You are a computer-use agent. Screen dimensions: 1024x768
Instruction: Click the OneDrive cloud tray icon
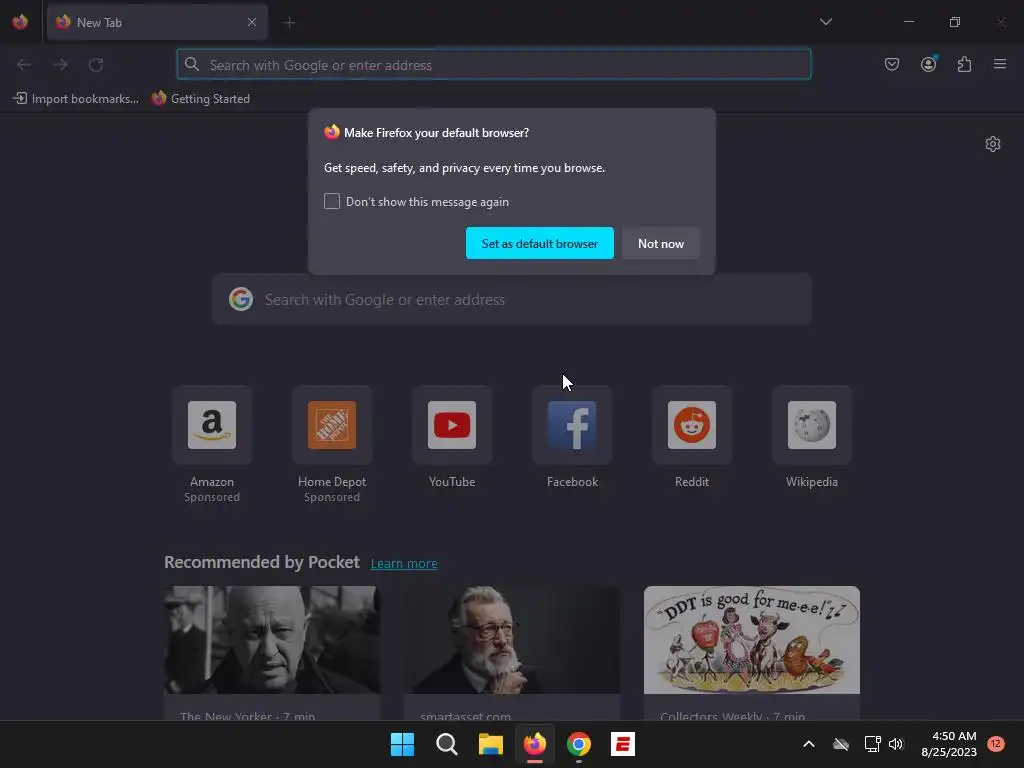tap(841, 744)
